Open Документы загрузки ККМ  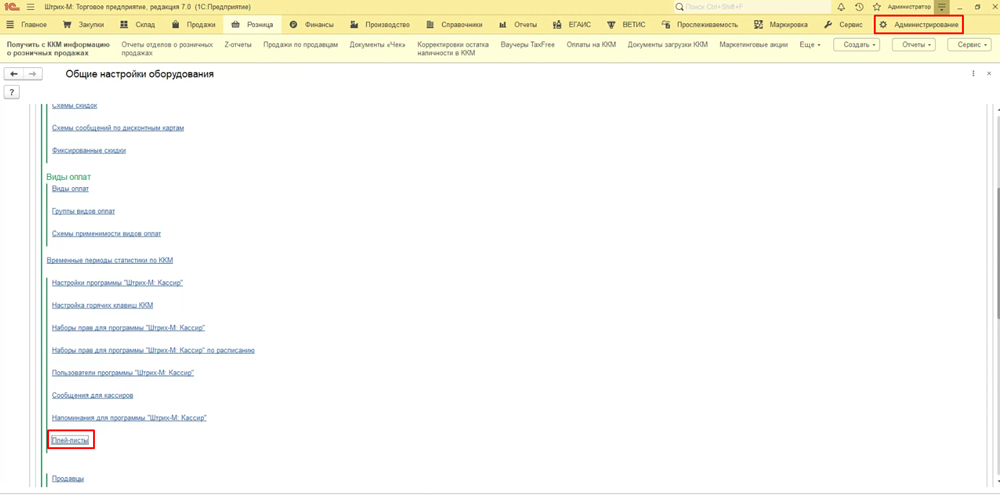668,45
